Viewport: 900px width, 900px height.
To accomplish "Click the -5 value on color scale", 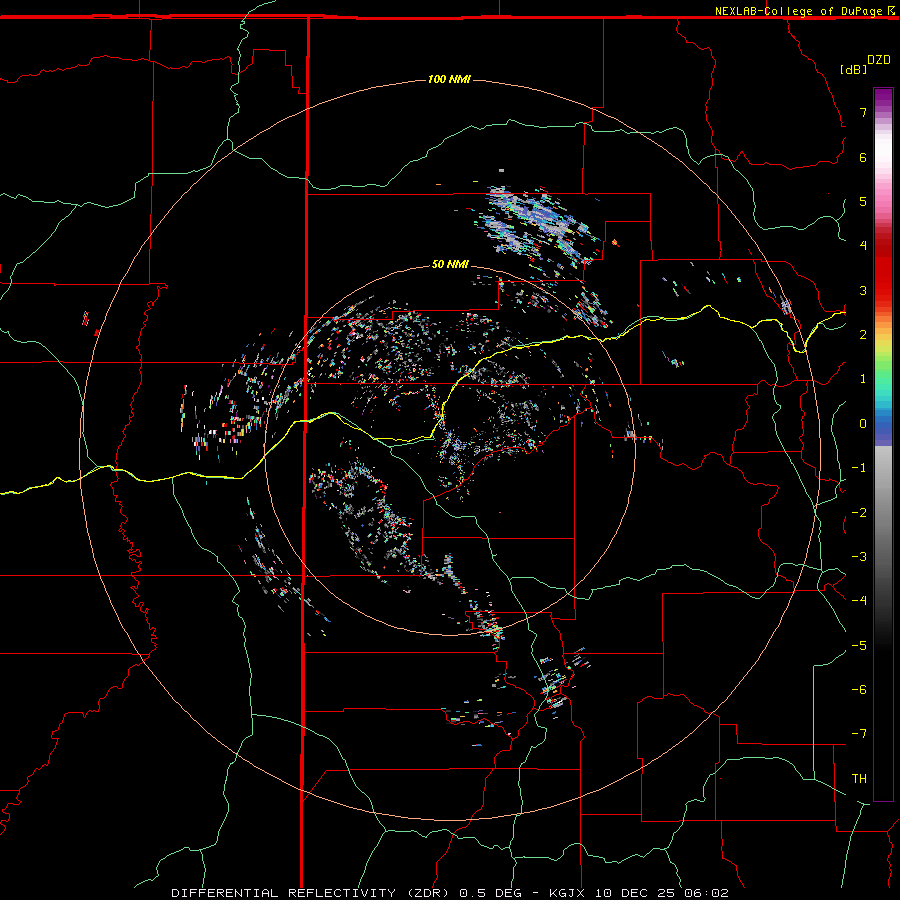I will pyautogui.click(x=859, y=646).
